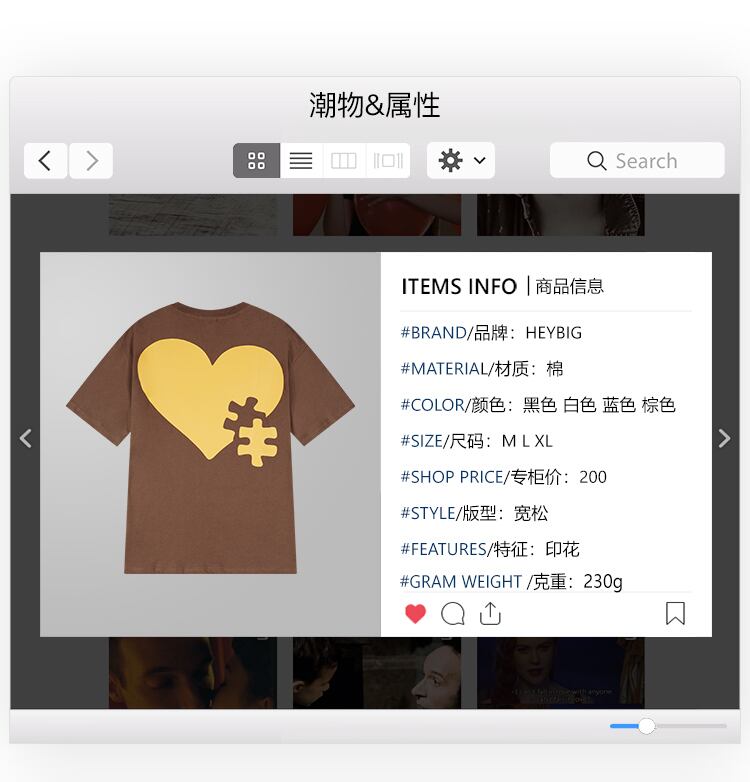Go back with the left chevron button

[x=45, y=161]
